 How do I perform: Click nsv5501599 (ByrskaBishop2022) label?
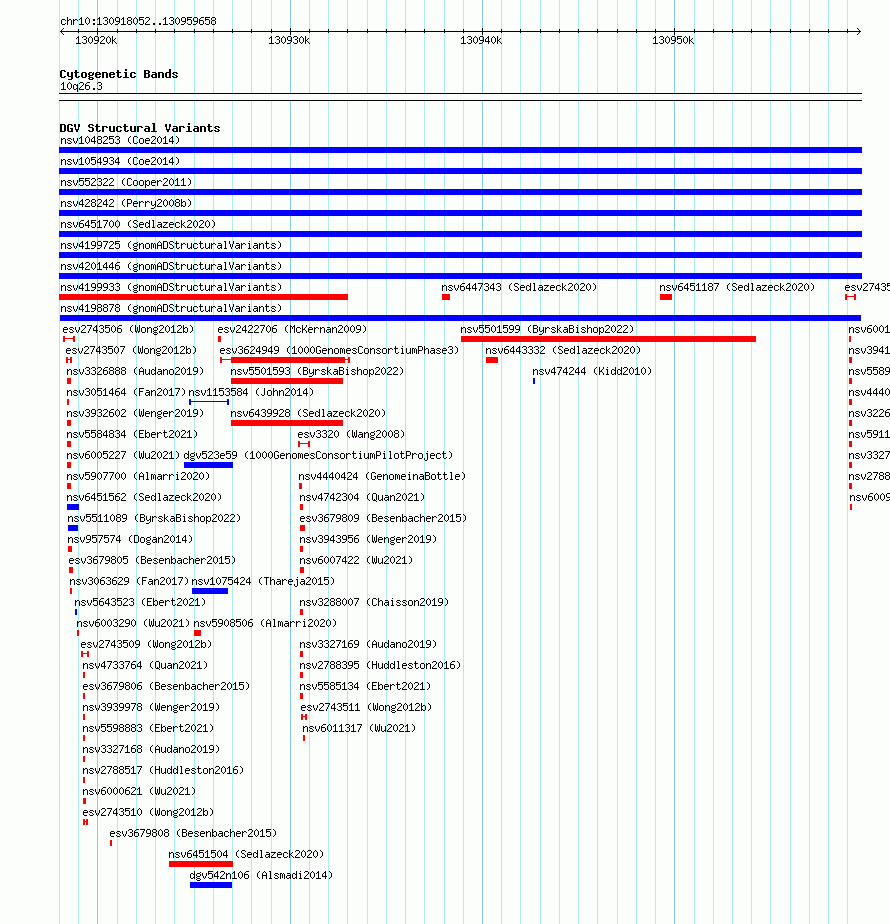coord(548,329)
